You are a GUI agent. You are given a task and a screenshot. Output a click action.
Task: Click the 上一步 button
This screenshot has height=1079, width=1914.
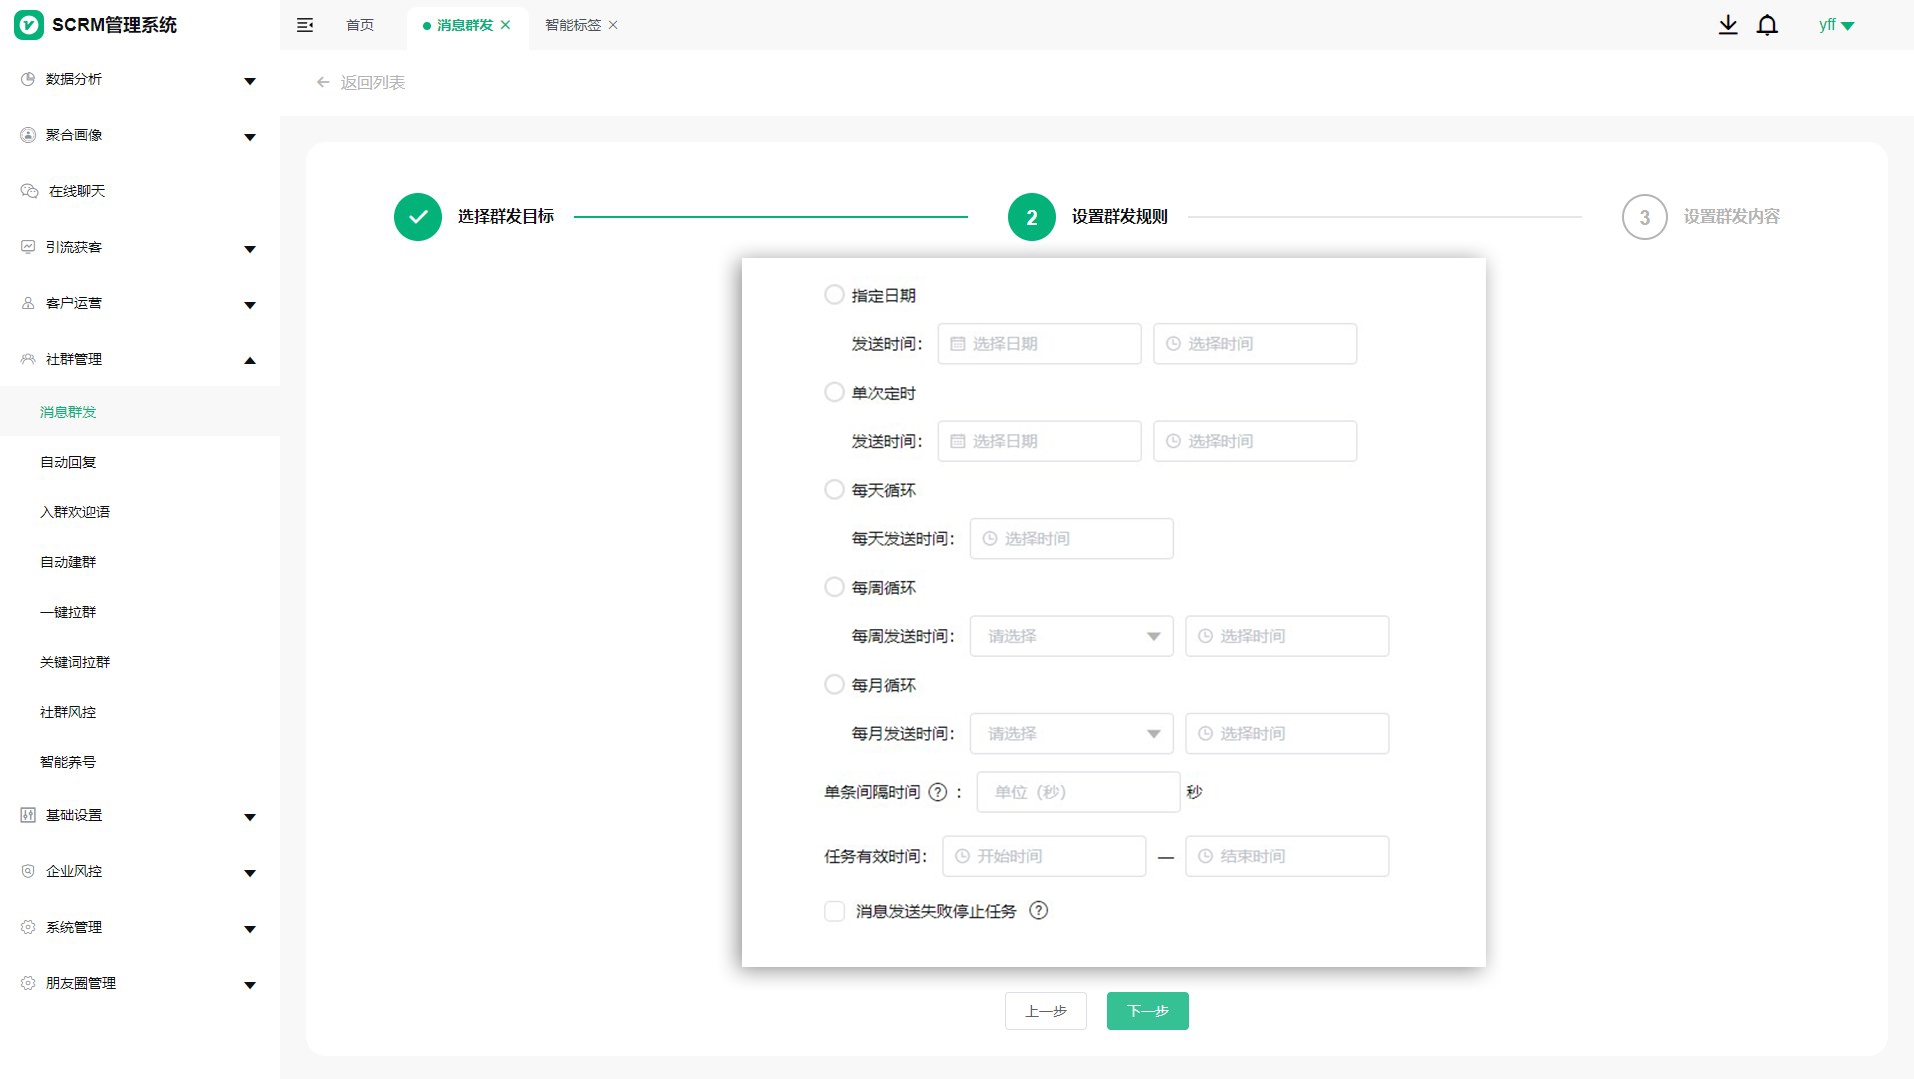tap(1046, 1011)
